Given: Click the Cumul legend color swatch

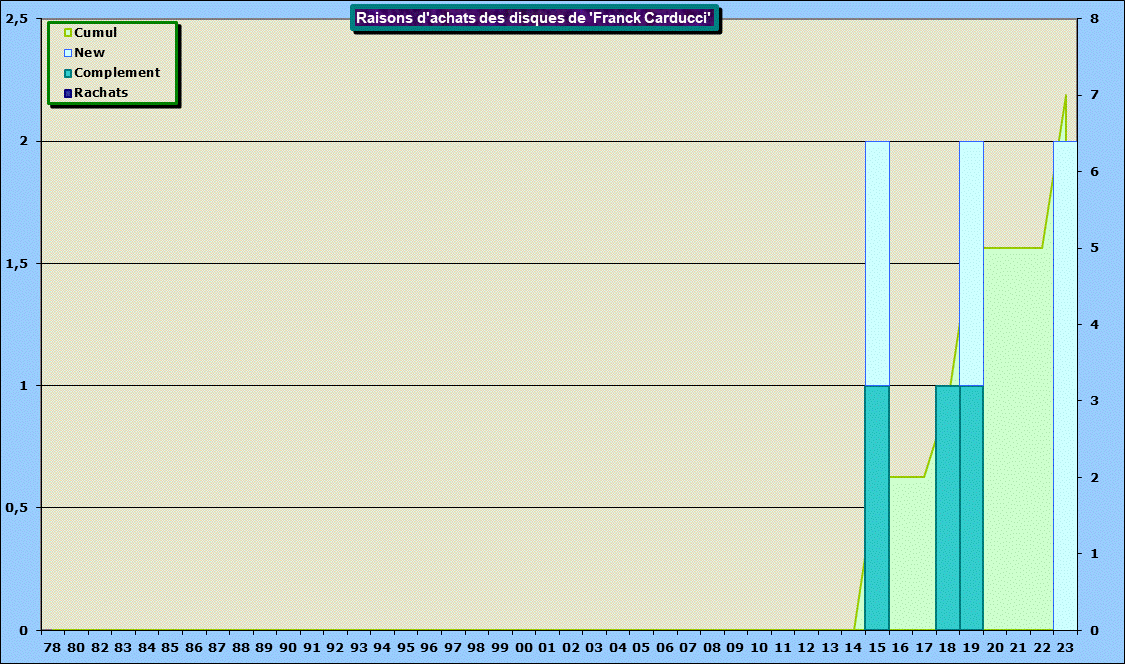Looking at the screenshot, I should pos(68,33).
